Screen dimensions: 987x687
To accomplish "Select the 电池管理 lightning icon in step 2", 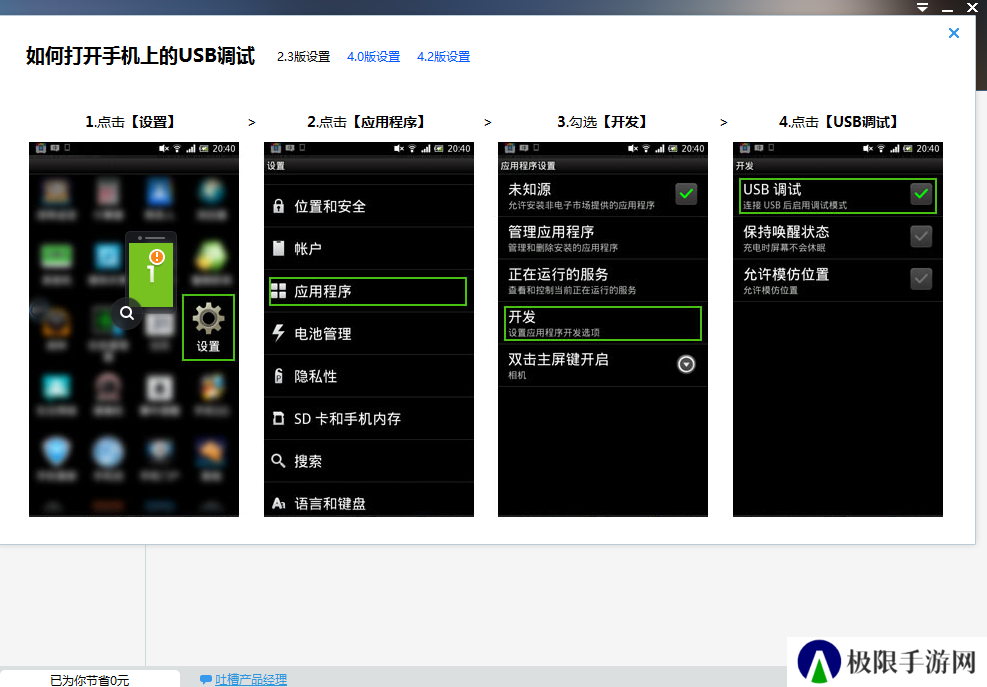I will [x=278, y=332].
